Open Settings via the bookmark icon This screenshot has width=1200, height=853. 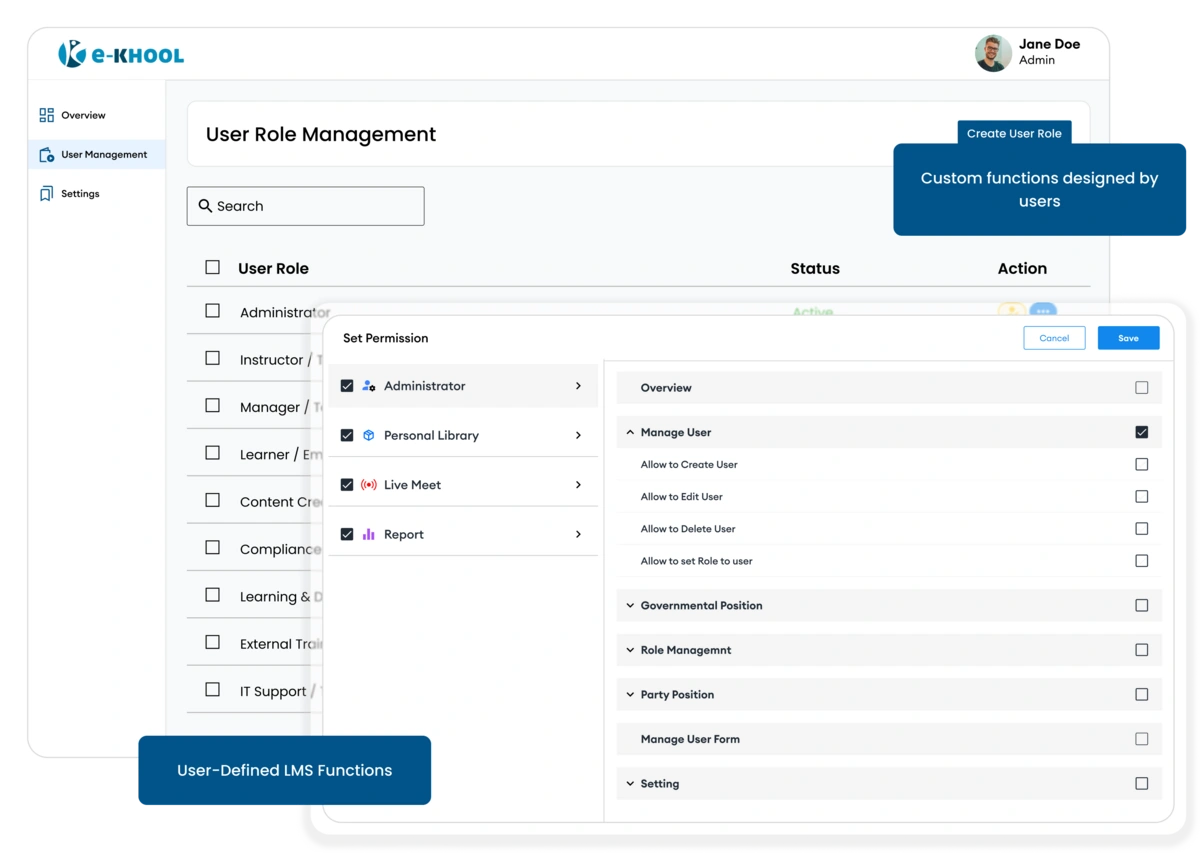pyautogui.click(x=46, y=193)
